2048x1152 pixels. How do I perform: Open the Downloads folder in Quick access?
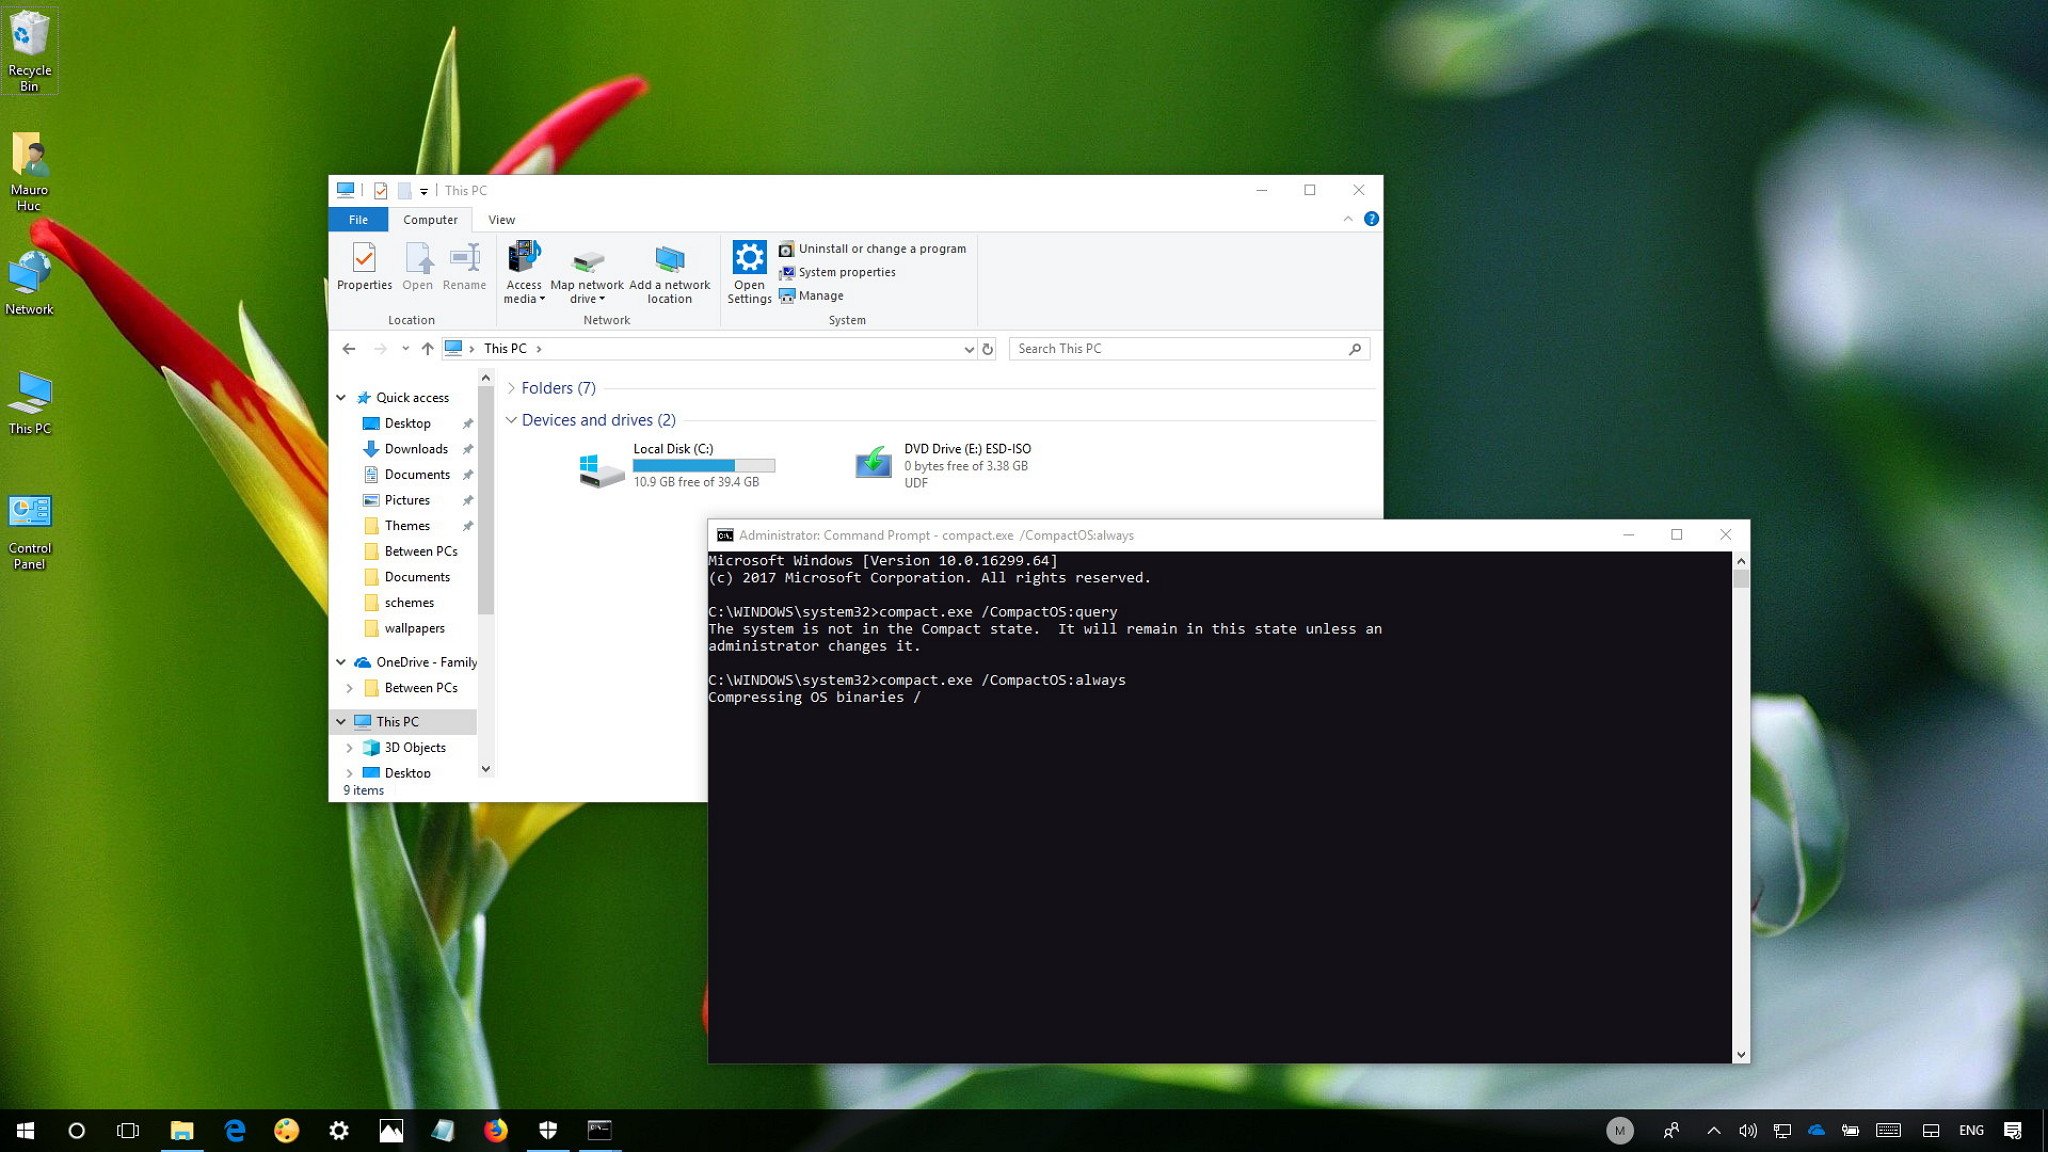[x=416, y=447]
